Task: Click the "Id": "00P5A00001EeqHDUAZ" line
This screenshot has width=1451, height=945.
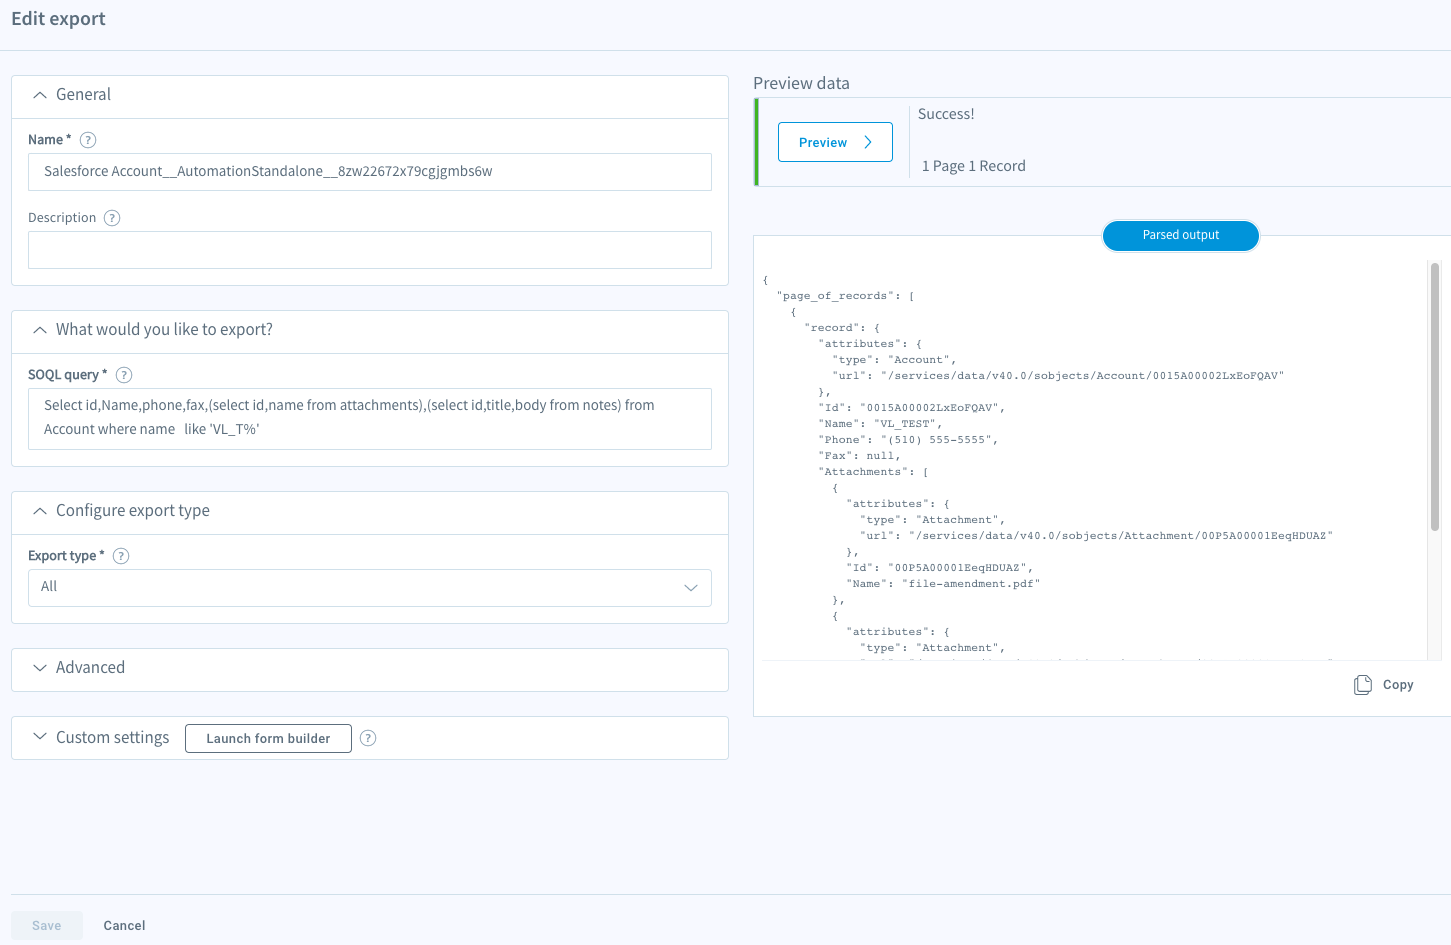Action: [940, 568]
